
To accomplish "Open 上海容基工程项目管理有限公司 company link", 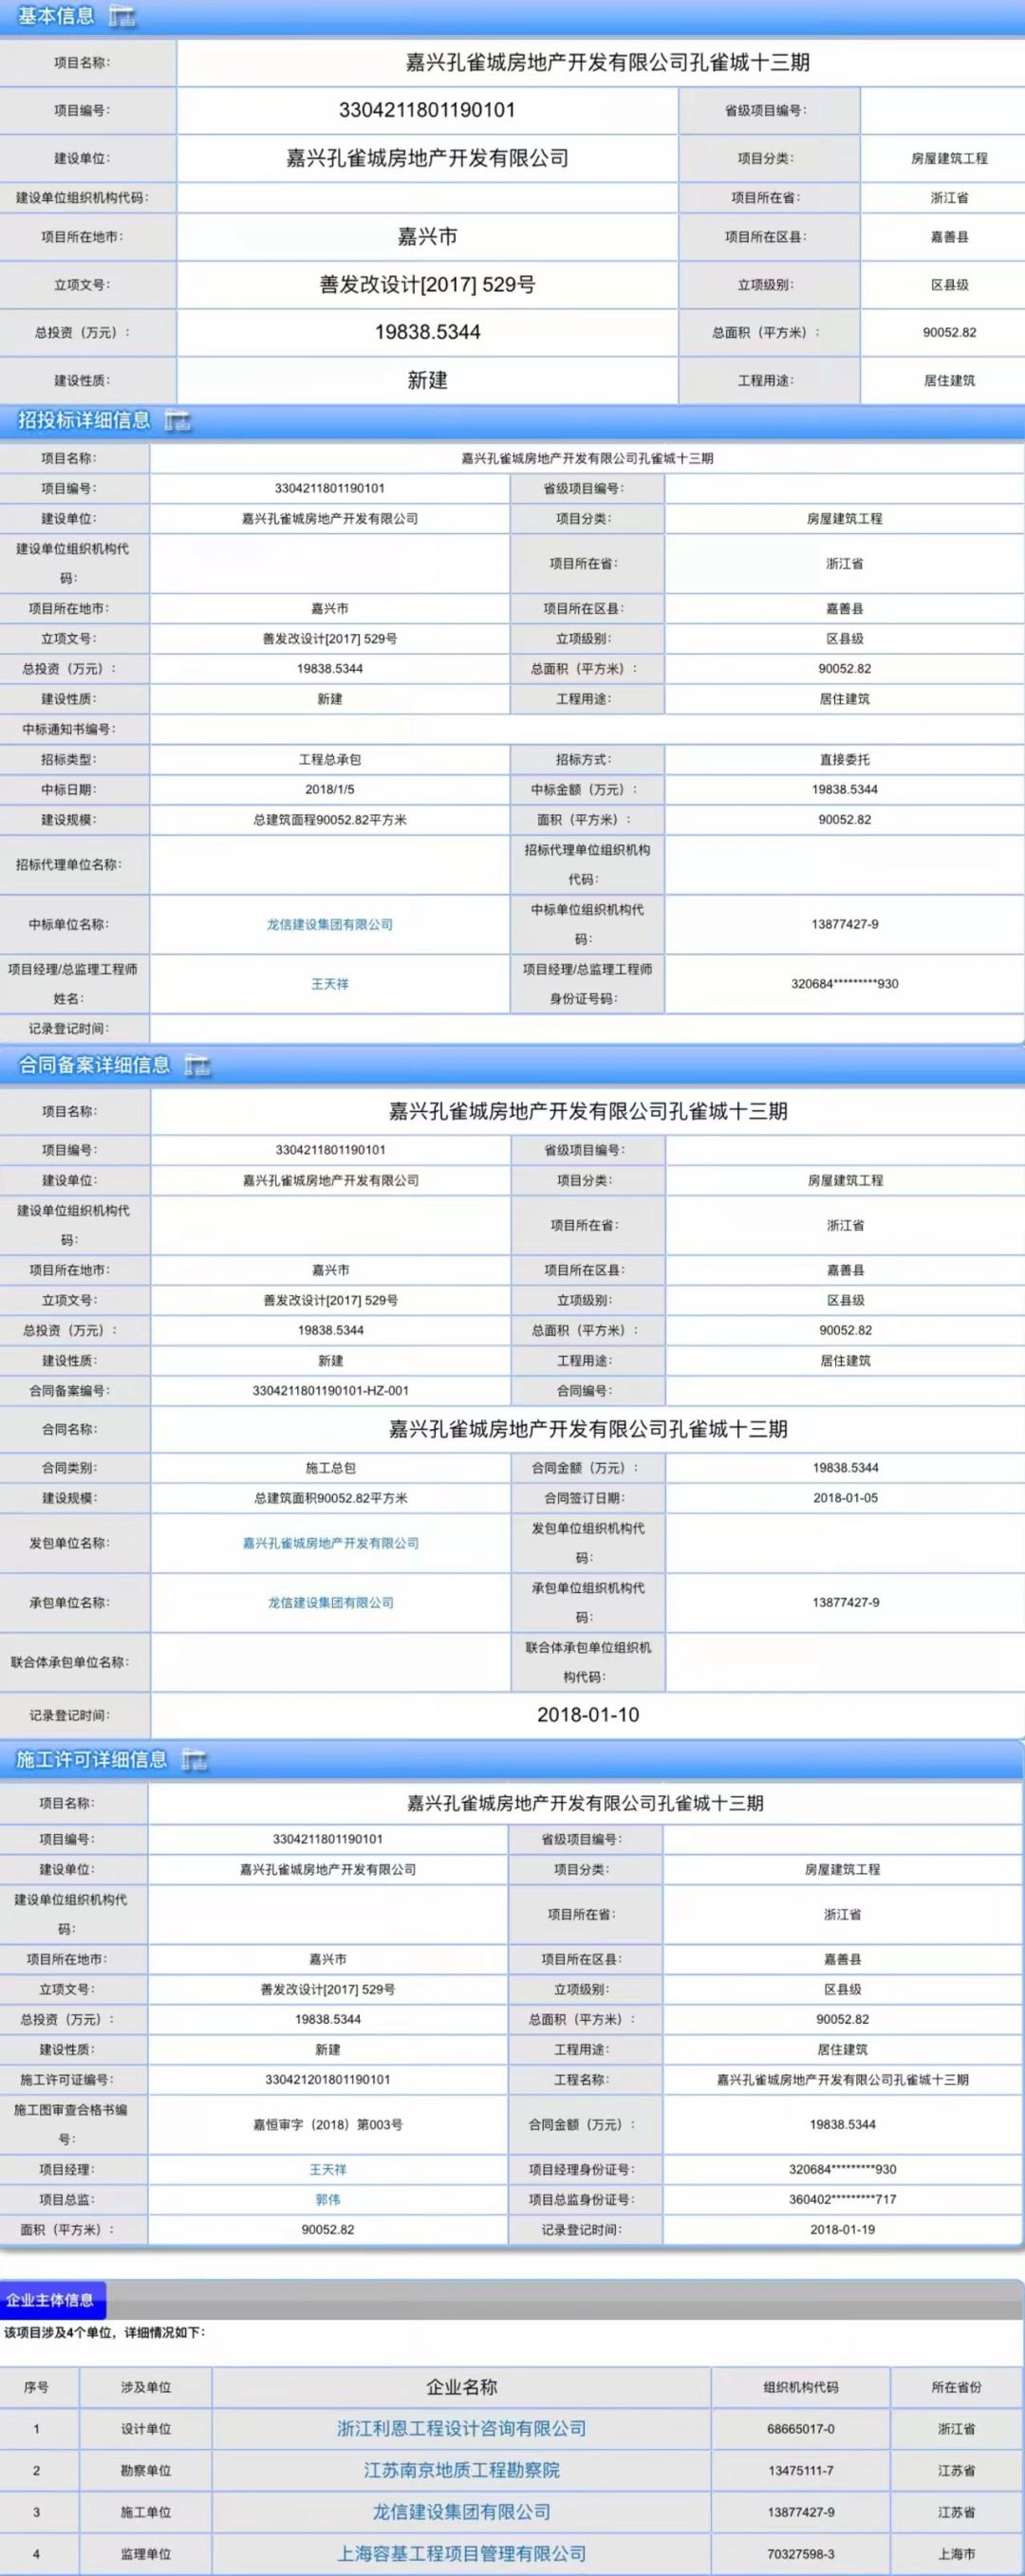I will coord(462,2554).
